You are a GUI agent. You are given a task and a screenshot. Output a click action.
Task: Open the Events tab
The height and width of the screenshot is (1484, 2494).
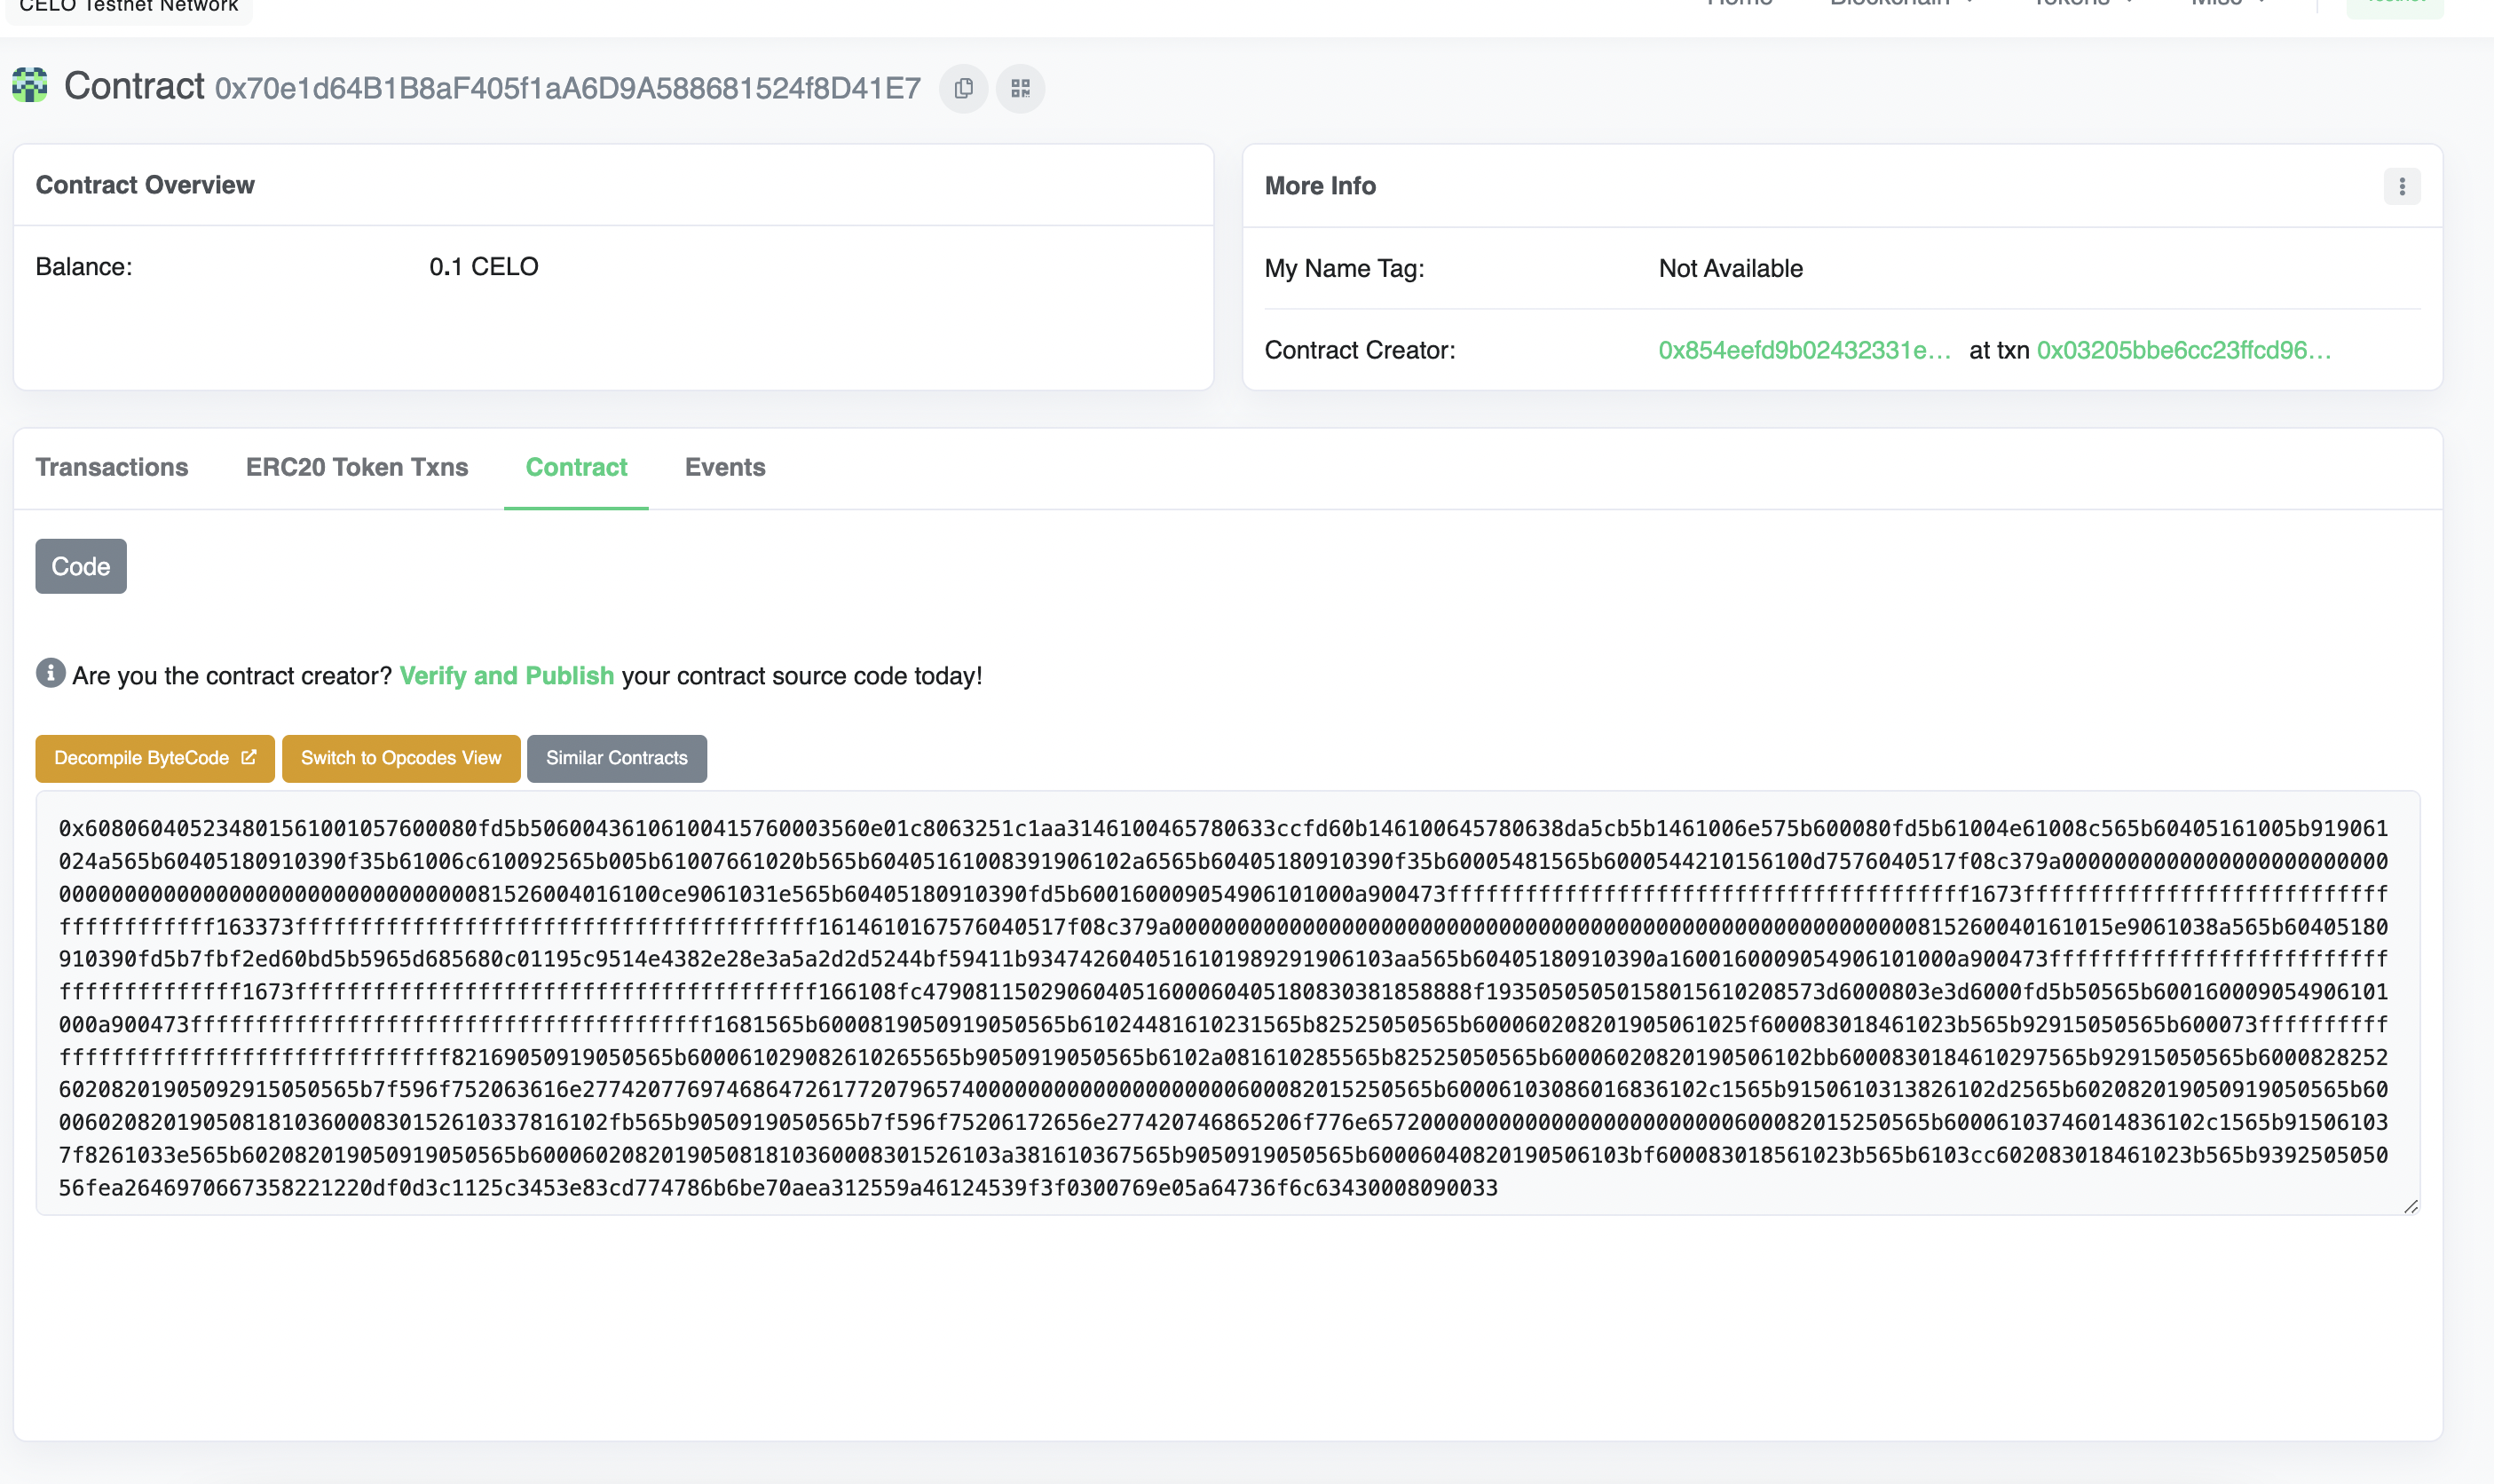[x=724, y=467]
